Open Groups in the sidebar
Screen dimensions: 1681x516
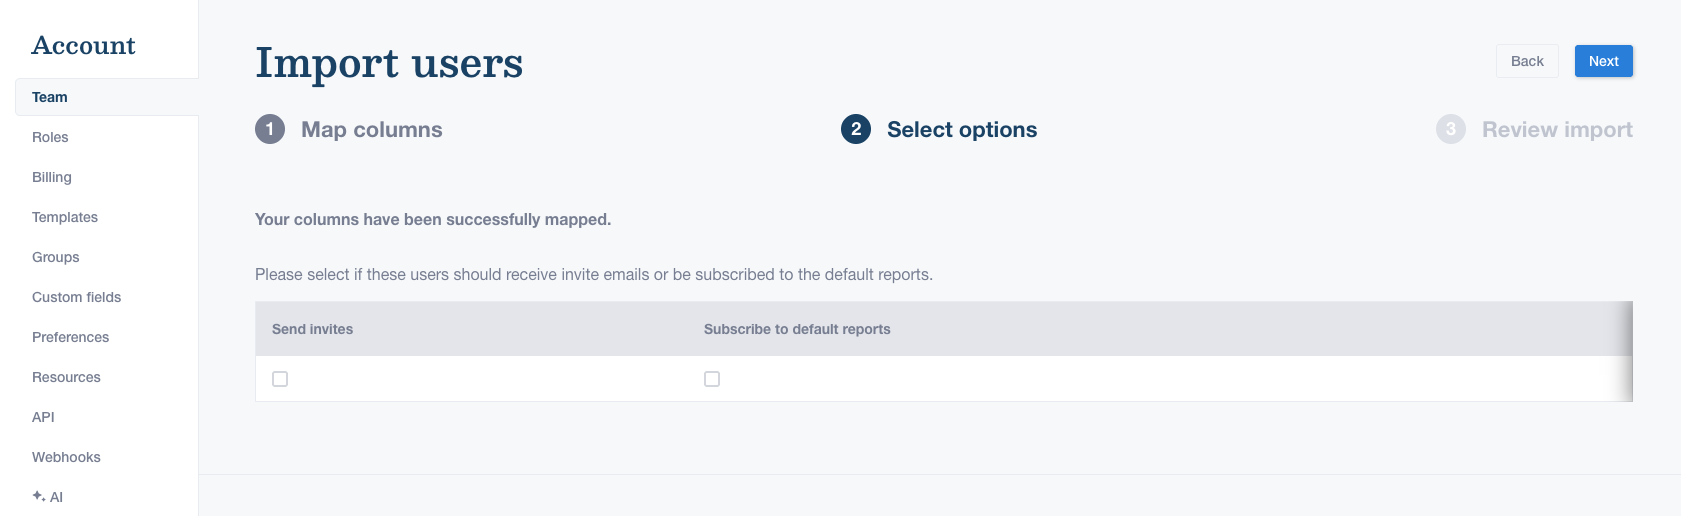coord(56,257)
